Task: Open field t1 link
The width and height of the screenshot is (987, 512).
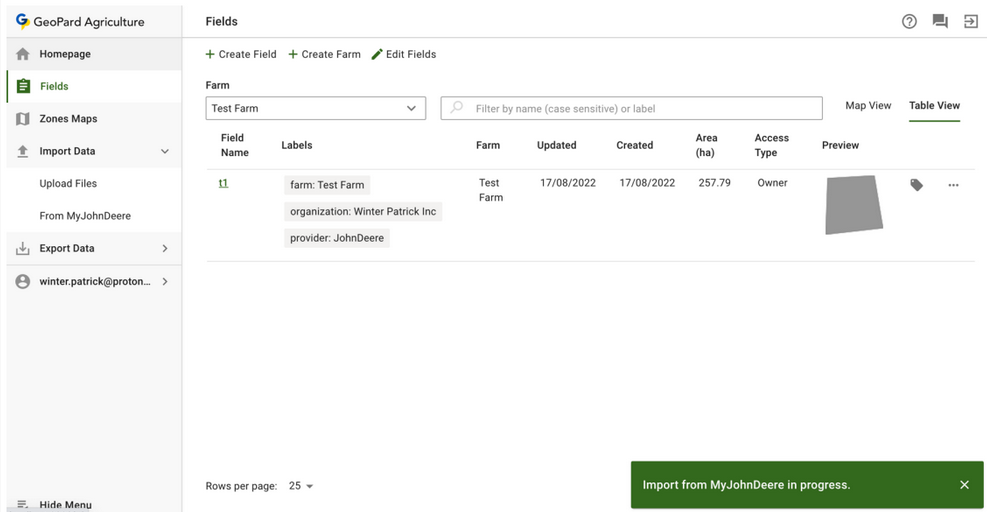Action: coord(223,183)
